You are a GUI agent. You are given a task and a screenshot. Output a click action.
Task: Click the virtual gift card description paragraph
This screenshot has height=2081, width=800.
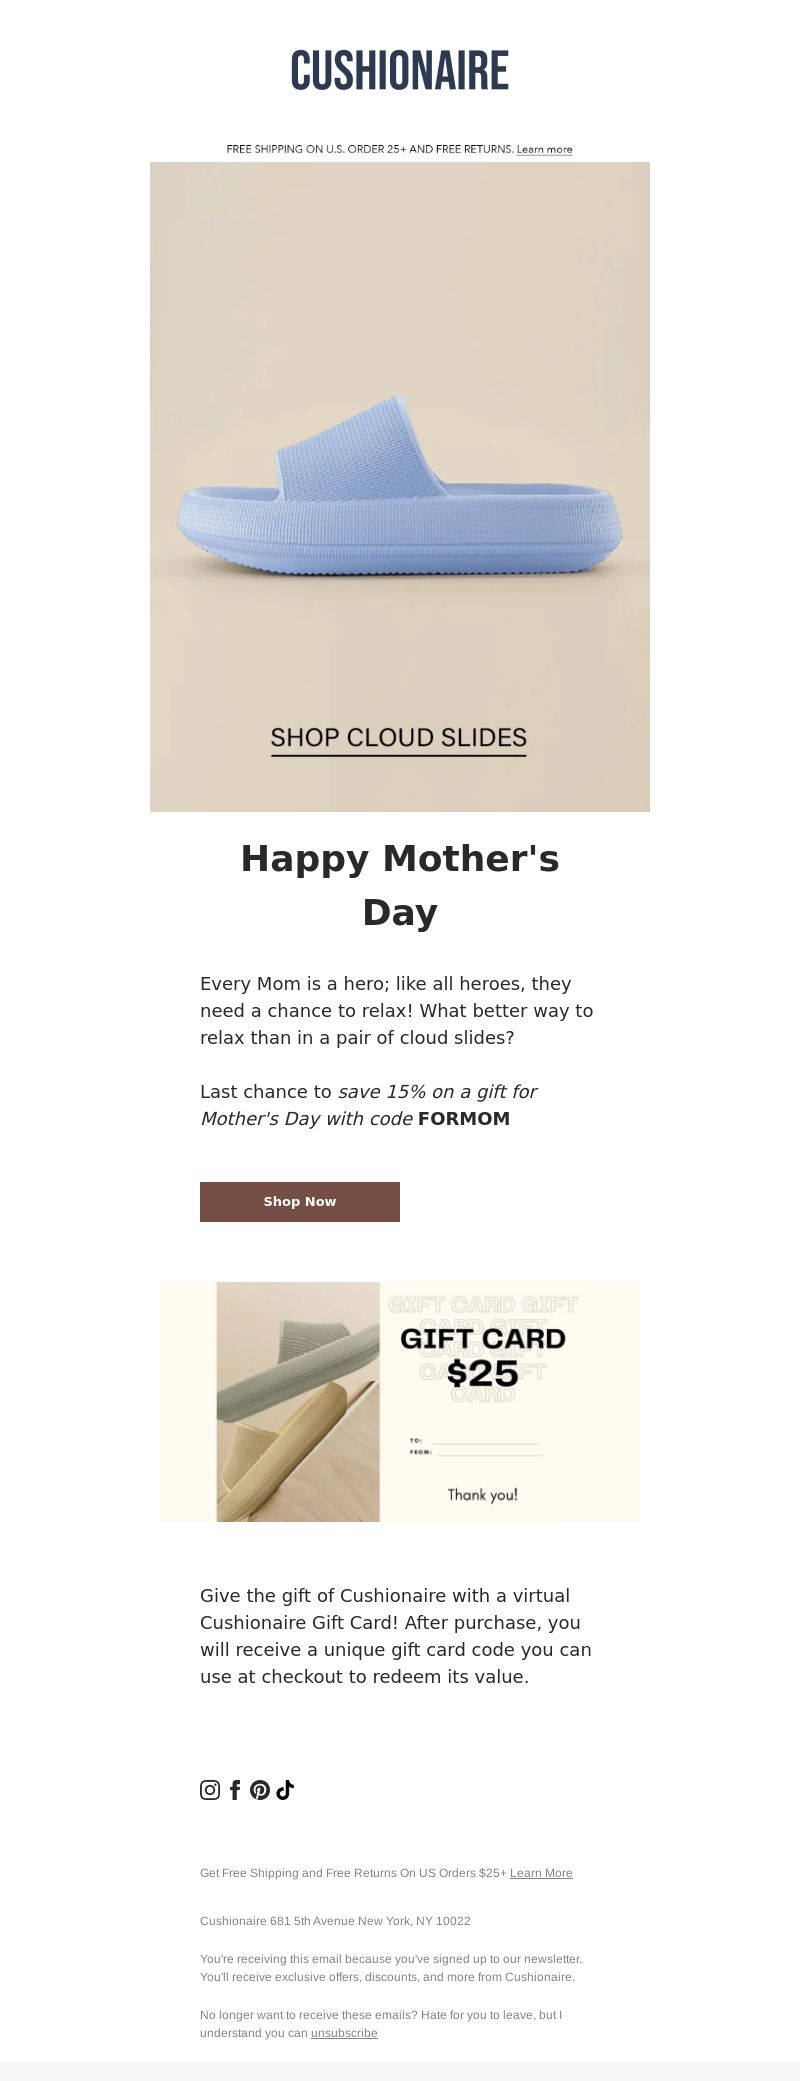tap(397, 1635)
